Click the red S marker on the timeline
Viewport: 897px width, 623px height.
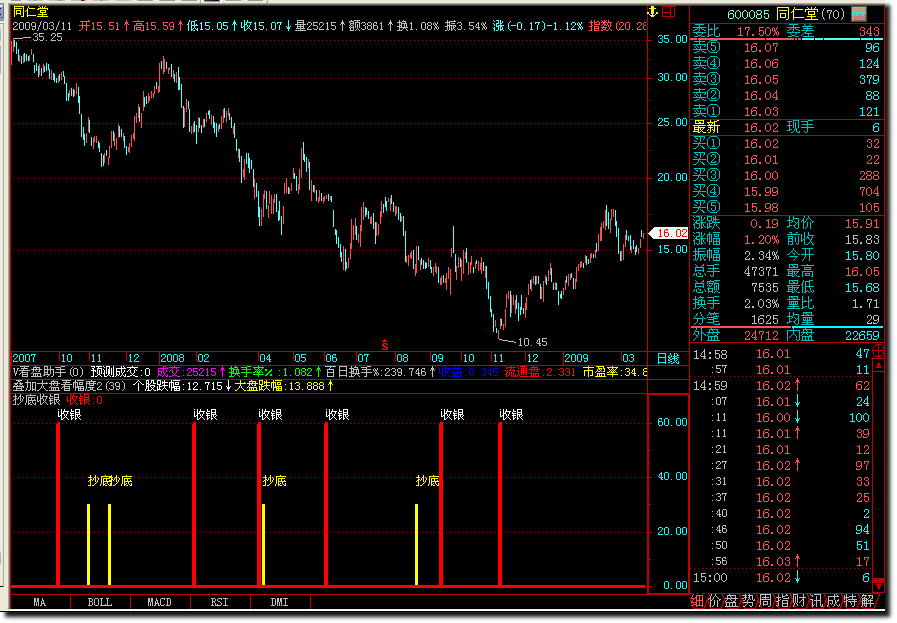384,344
